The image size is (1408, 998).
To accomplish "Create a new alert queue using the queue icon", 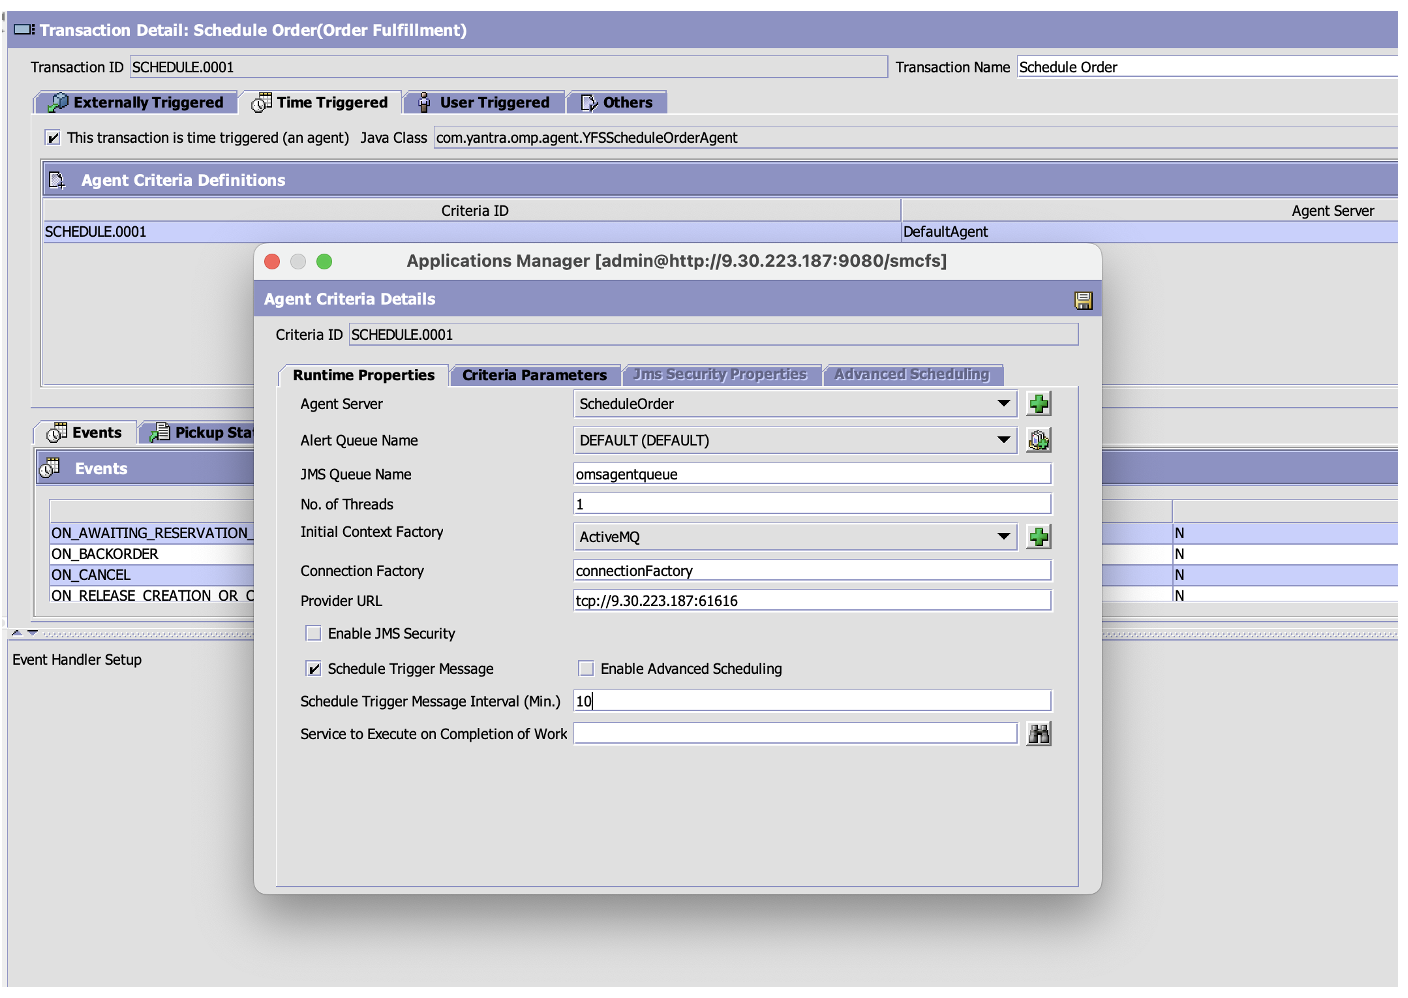I will pos(1038,440).
